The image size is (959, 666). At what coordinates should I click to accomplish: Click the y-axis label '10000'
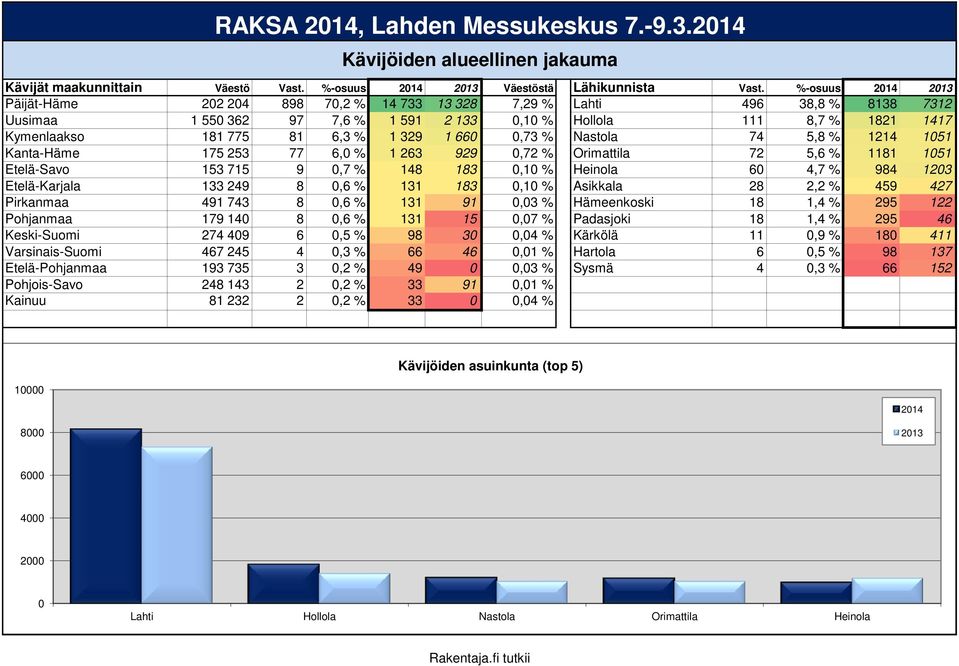click(x=30, y=390)
